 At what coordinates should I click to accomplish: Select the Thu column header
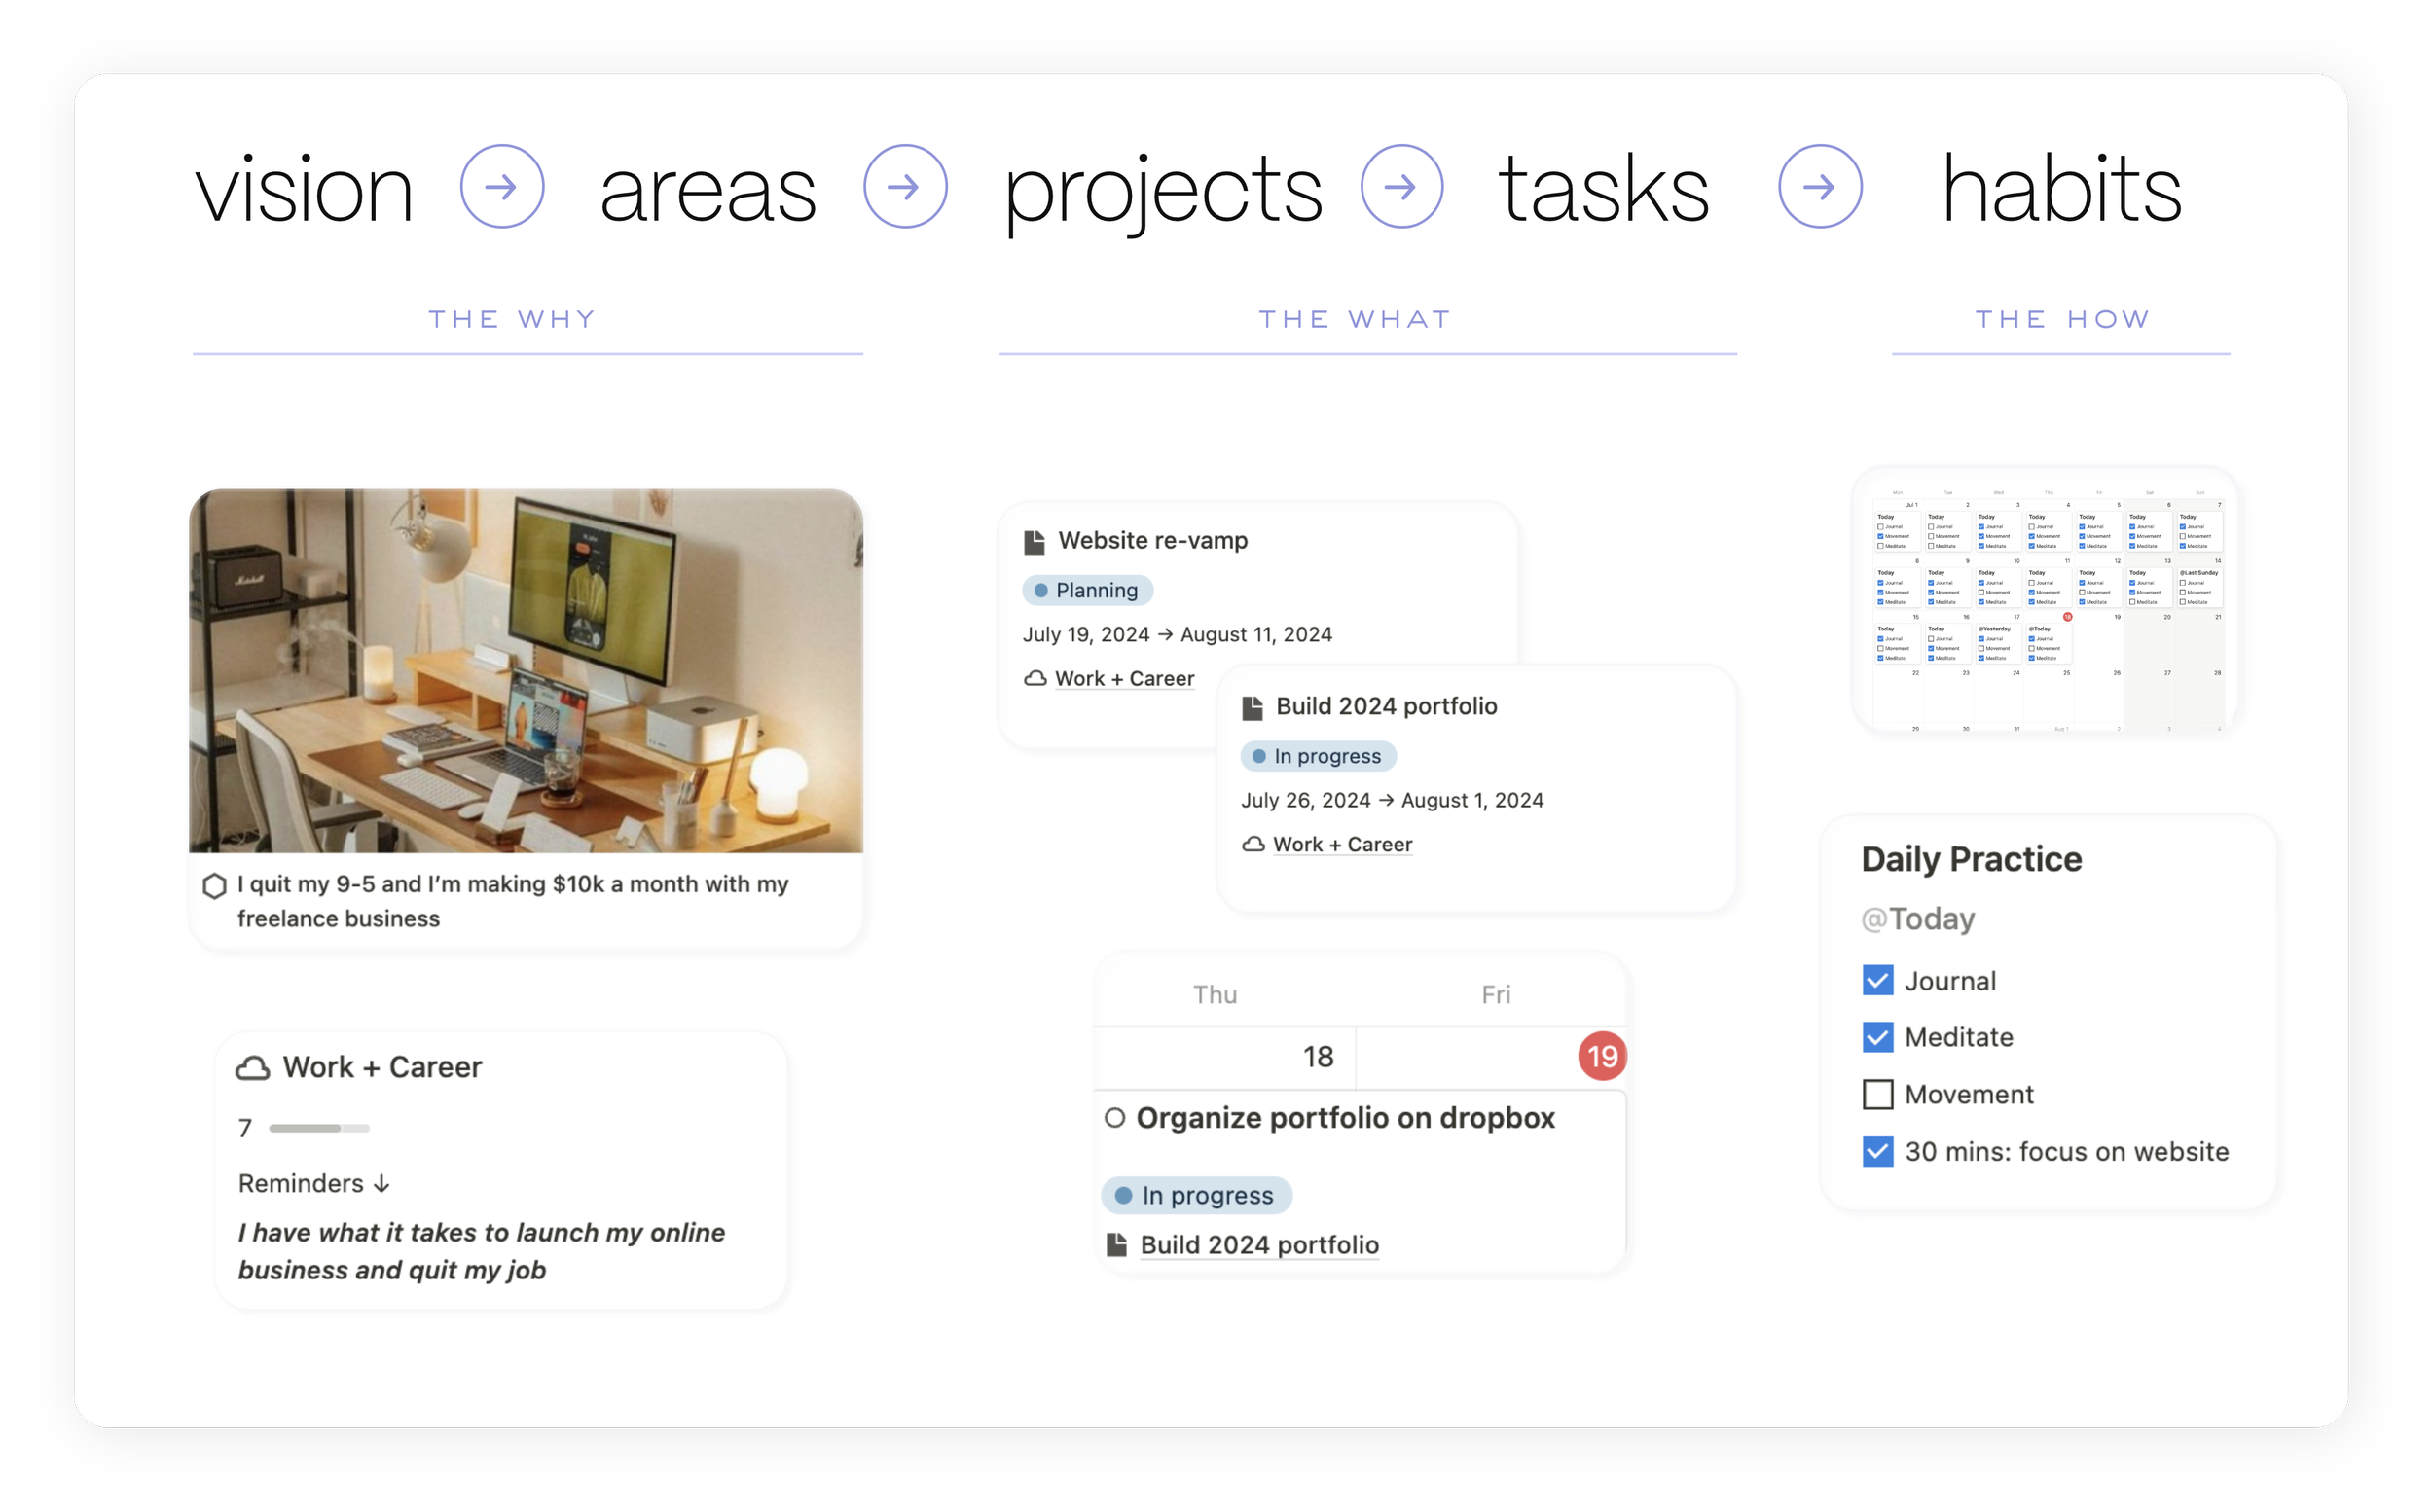click(x=1215, y=995)
